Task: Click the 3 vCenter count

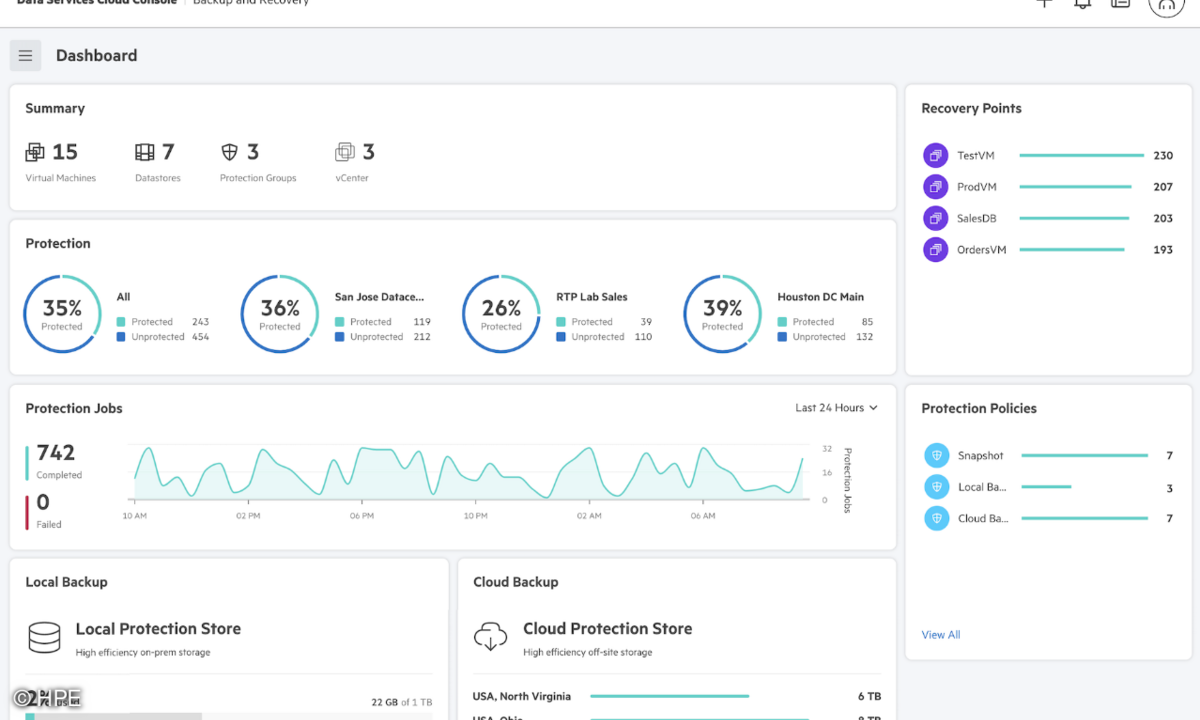Action: click(368, 152)
